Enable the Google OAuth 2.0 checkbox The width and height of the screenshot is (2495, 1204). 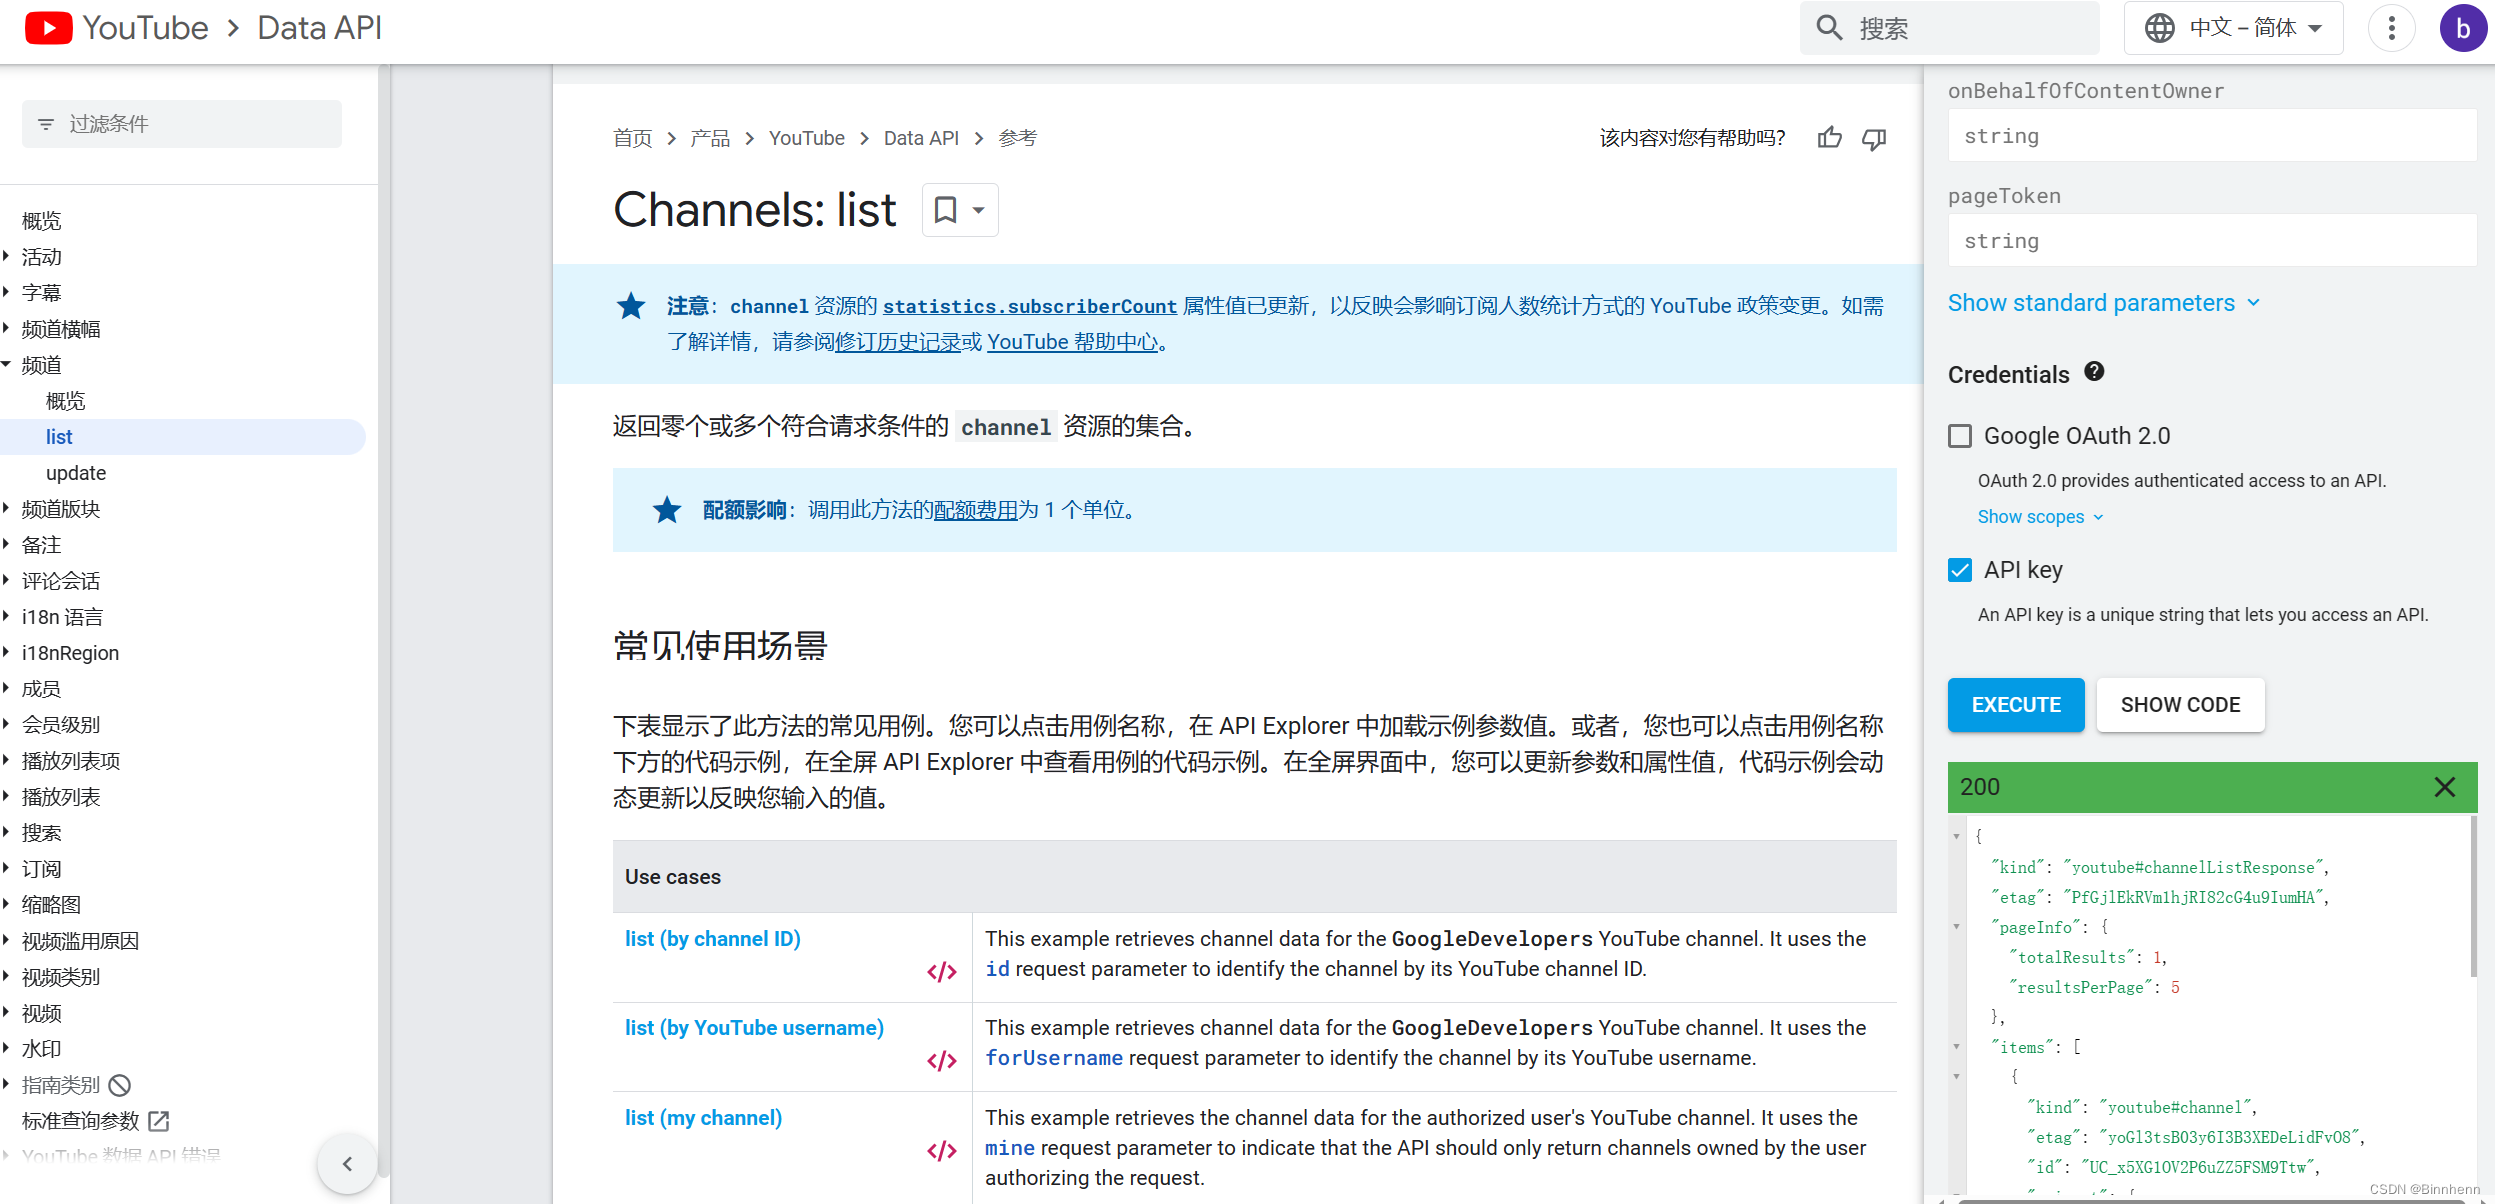click(1960, 436)
